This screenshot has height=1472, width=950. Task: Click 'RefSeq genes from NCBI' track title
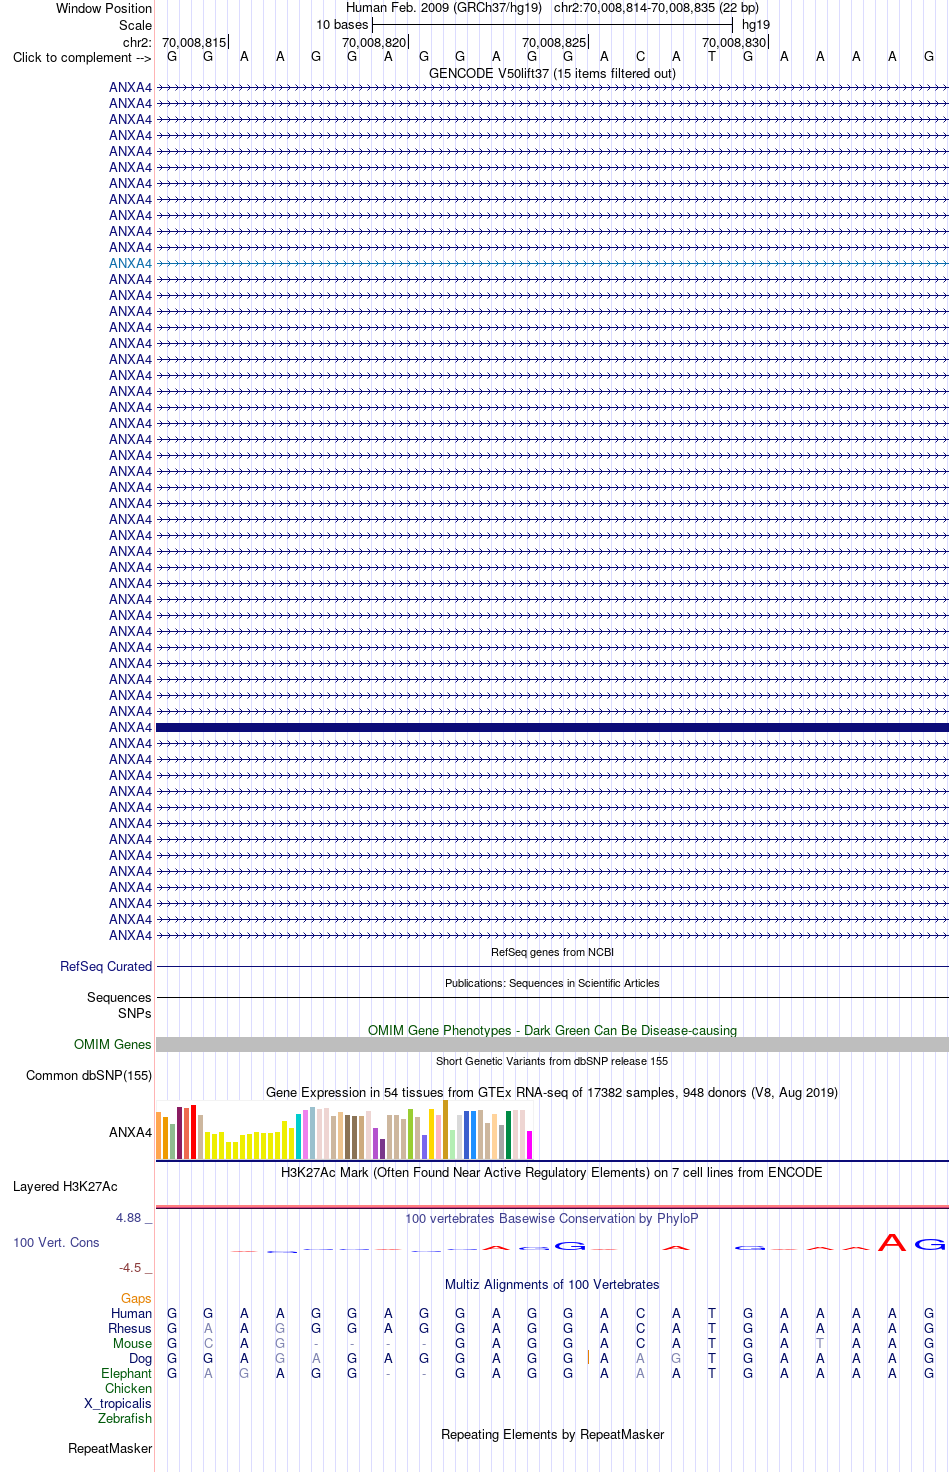point(552,952)
